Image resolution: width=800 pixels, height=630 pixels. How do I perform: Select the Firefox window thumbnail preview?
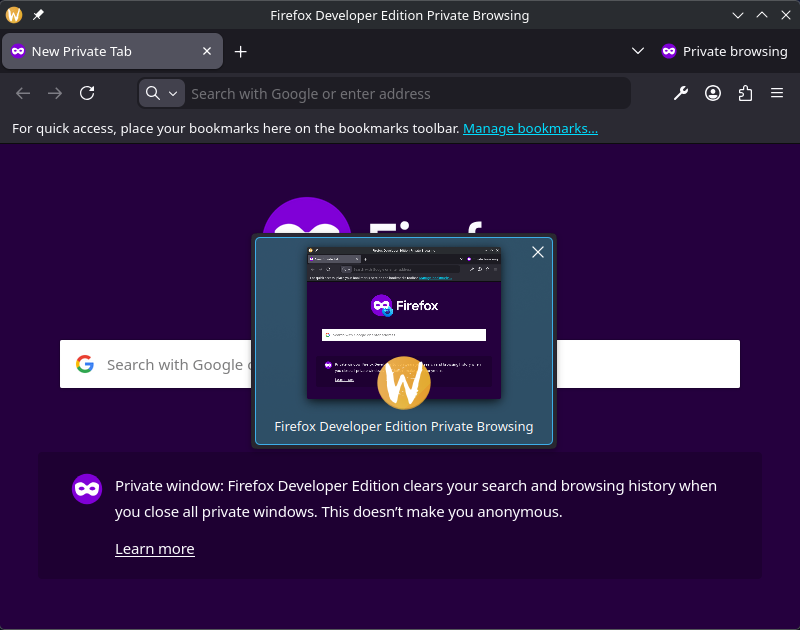(403, 323)
